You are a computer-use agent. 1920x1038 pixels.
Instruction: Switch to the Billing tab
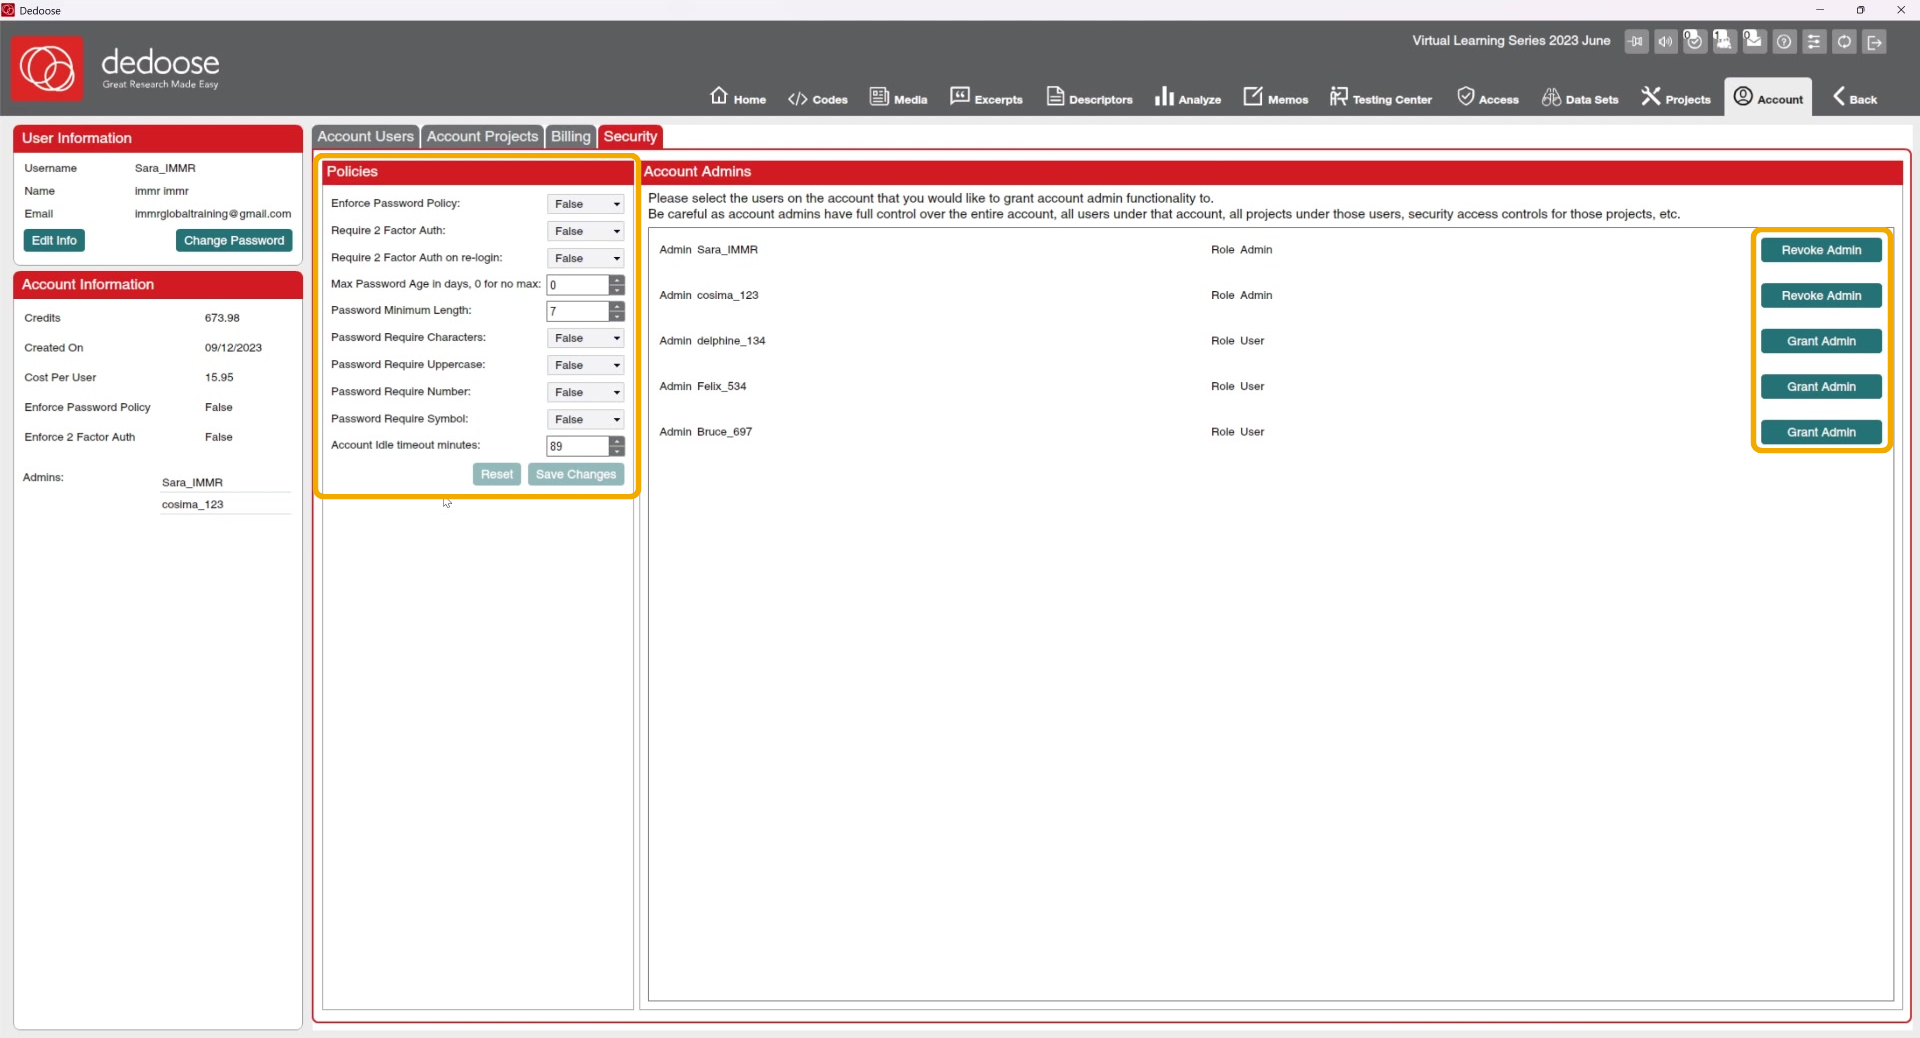click(x=570, y=137)
